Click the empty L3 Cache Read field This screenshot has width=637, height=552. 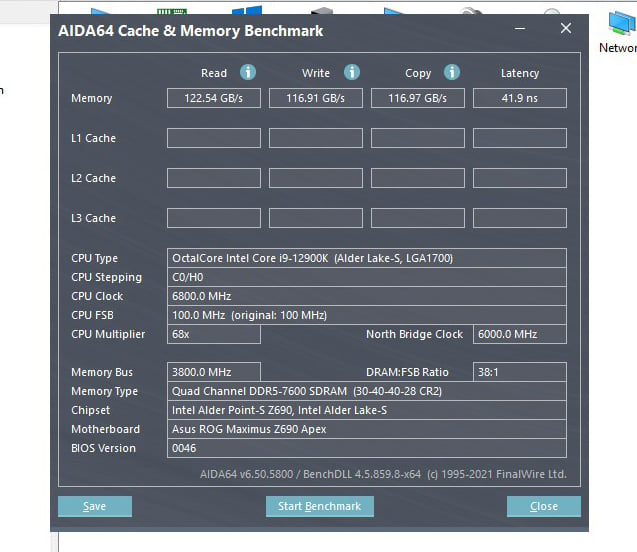(x=214, y=218)
